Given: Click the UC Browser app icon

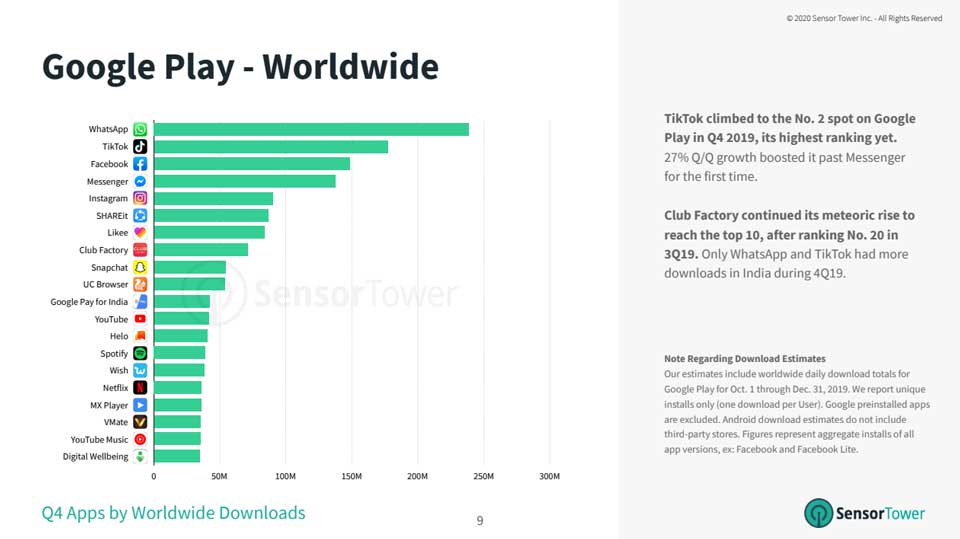Looking at the screenshot, I should [x=140, y=284].
